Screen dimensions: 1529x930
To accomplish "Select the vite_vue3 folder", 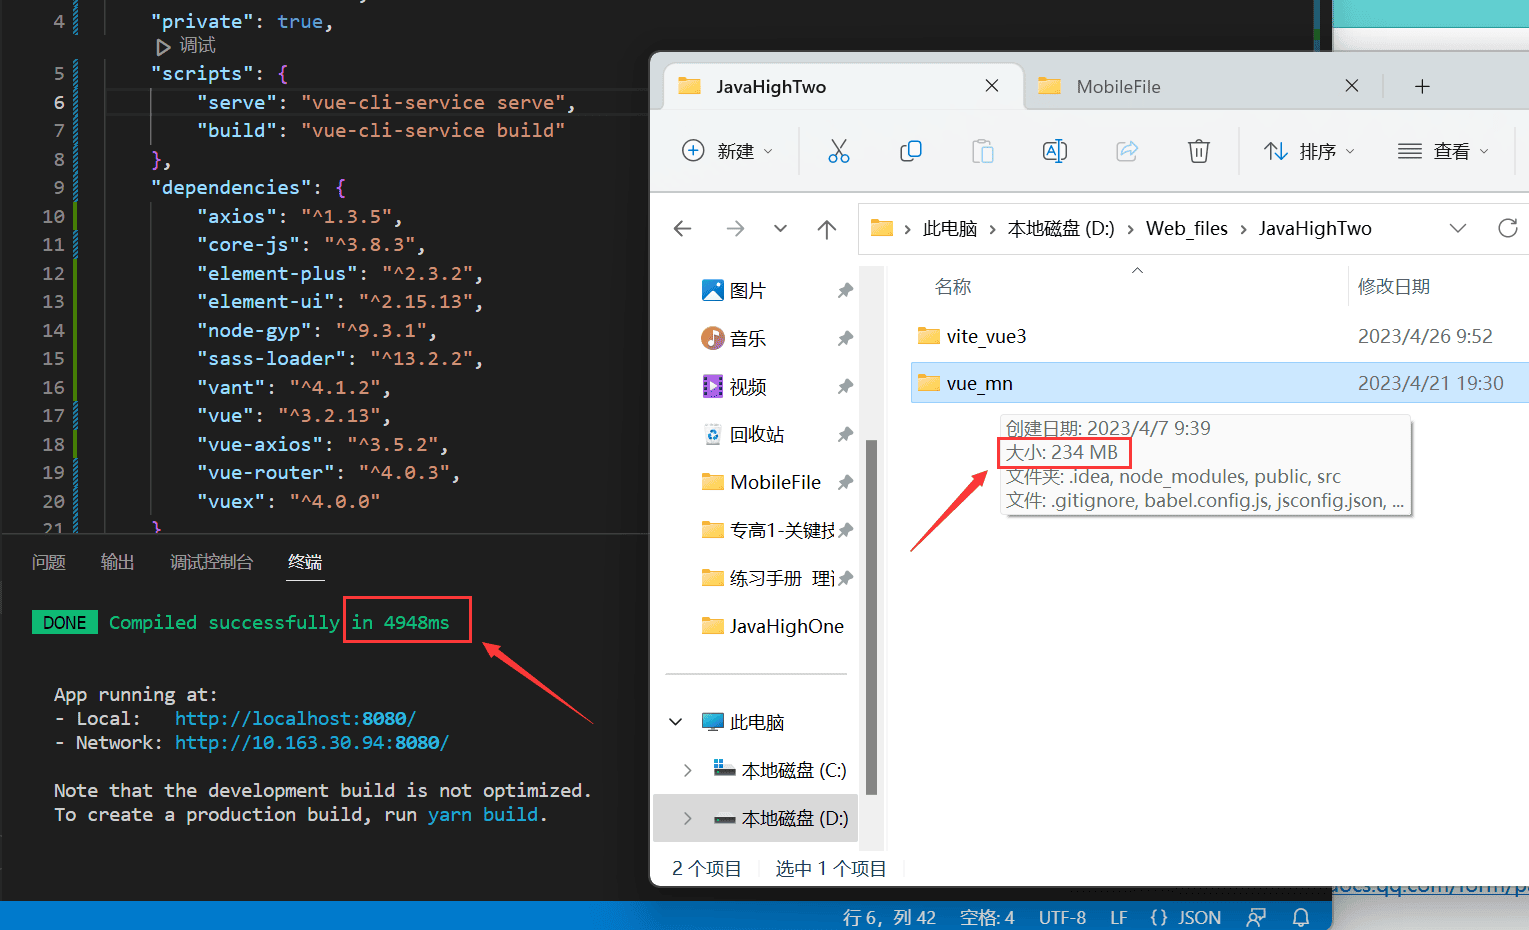I will (984, 336).
